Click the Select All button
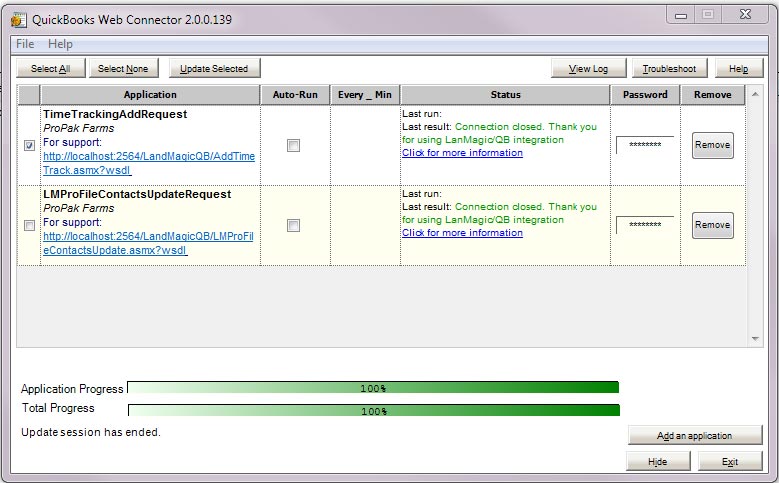Image resolution: width=779 pixels, height=483 pixels. 51,69
